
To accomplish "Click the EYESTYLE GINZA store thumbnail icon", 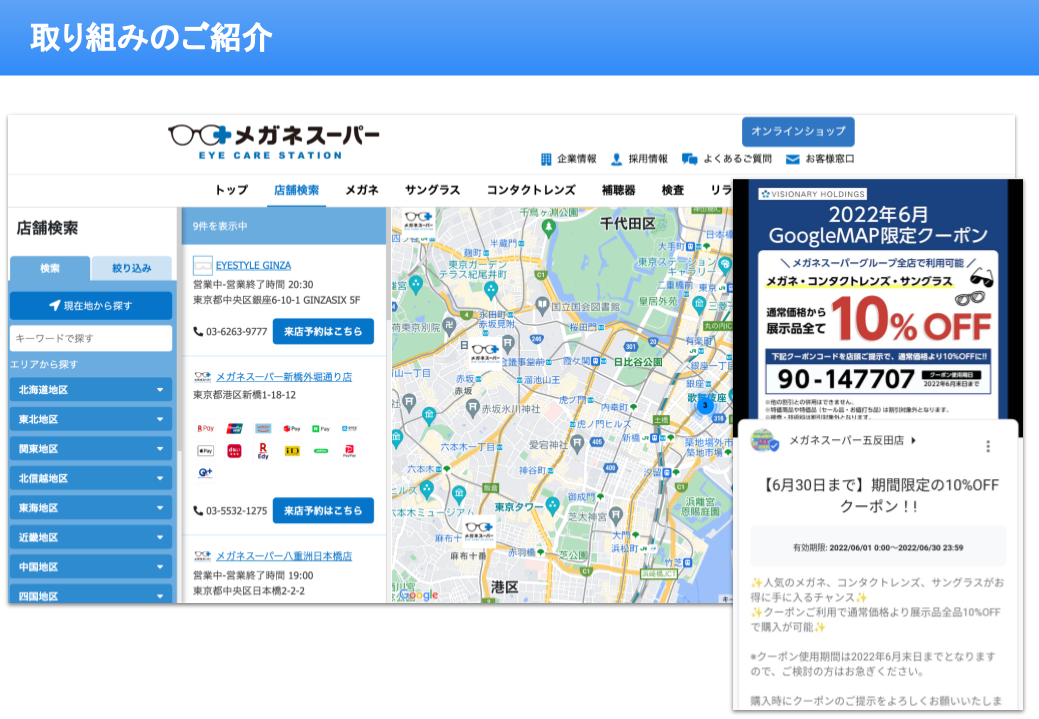I will coord(202,266).
